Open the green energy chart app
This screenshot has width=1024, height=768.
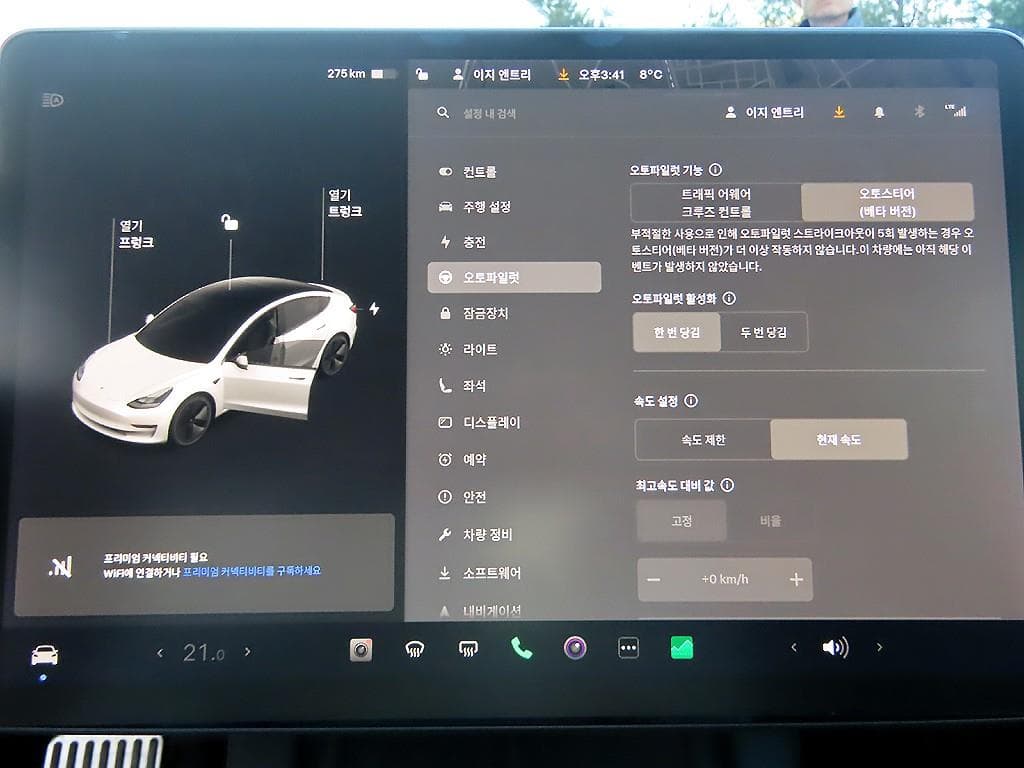(x=682, y=648)
